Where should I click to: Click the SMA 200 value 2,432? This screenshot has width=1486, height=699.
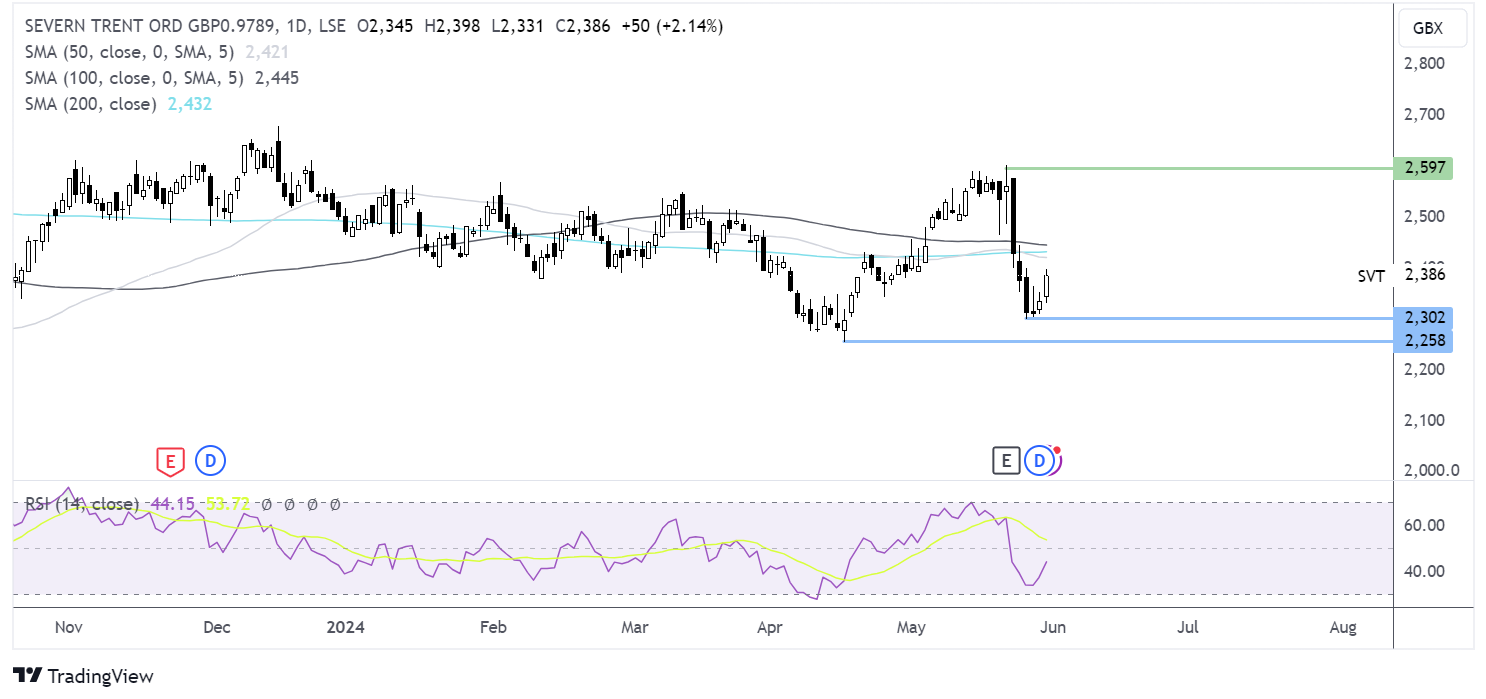pos(191,104)
